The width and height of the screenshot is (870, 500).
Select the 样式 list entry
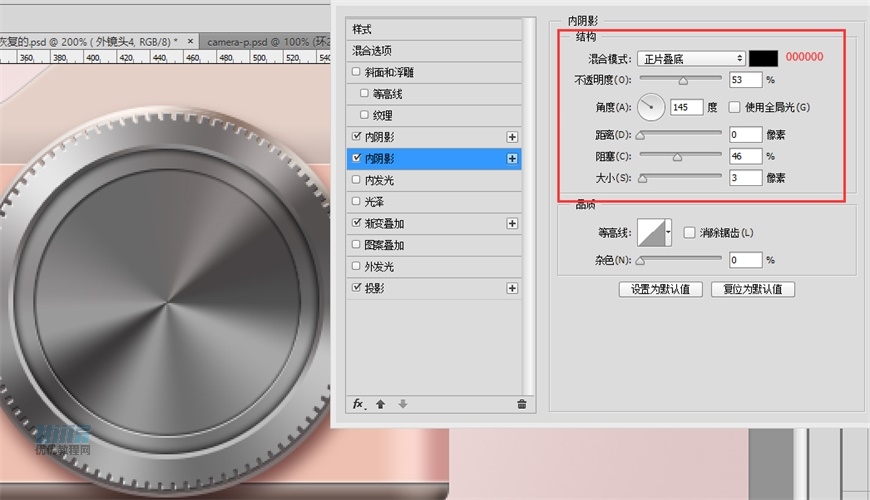[x=434, y=29]
